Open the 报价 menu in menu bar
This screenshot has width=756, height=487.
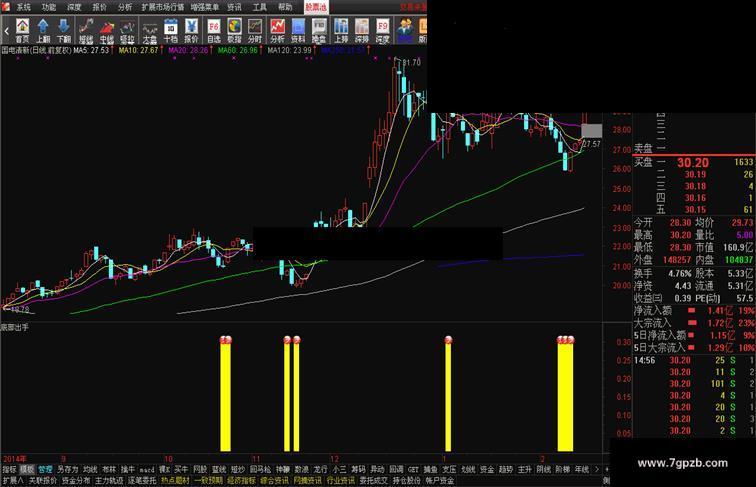[x=99, y=7]
